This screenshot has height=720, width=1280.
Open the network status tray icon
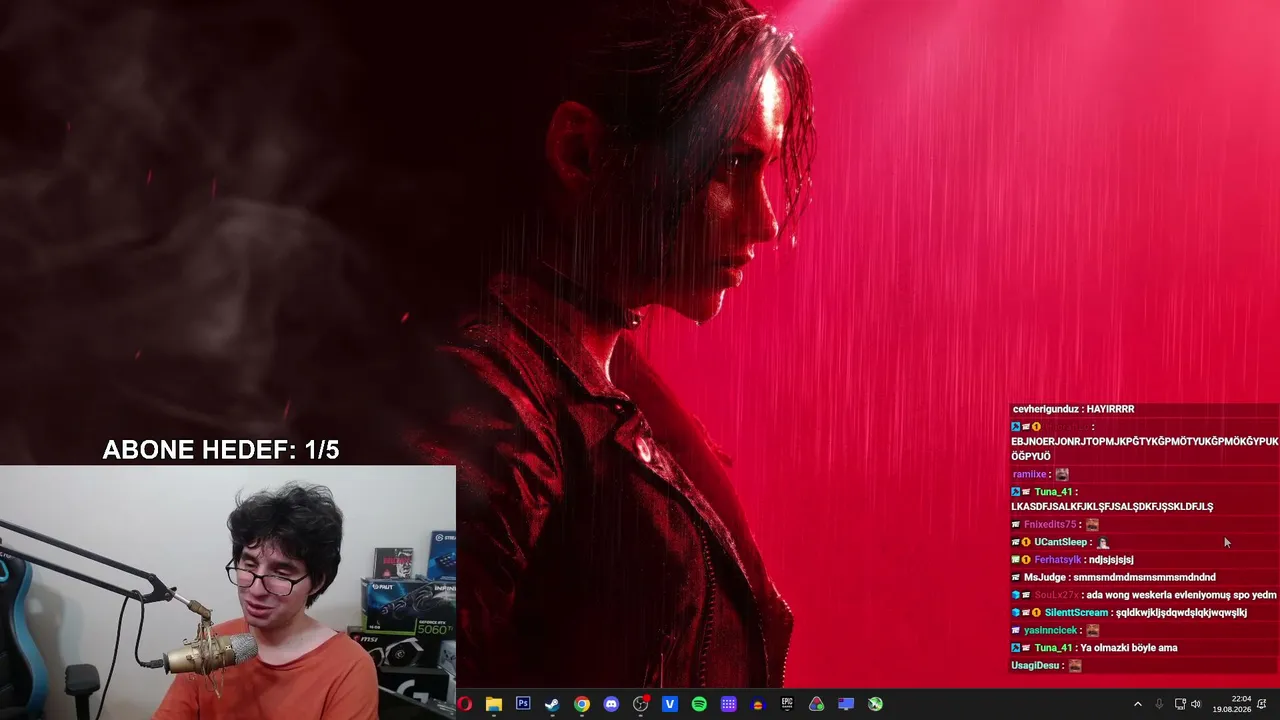coord(1180,704)
